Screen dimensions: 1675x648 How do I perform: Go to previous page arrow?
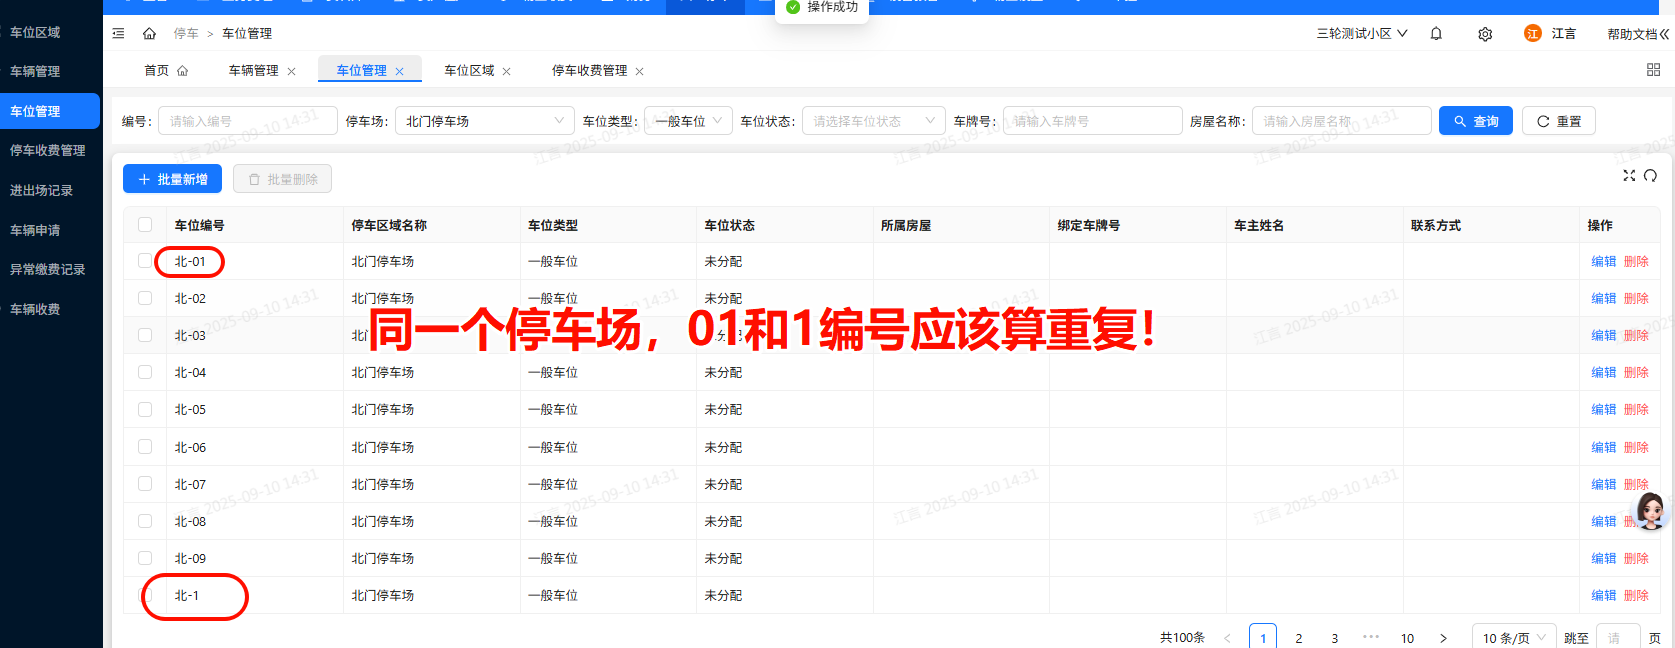[x=1227, y=638]
